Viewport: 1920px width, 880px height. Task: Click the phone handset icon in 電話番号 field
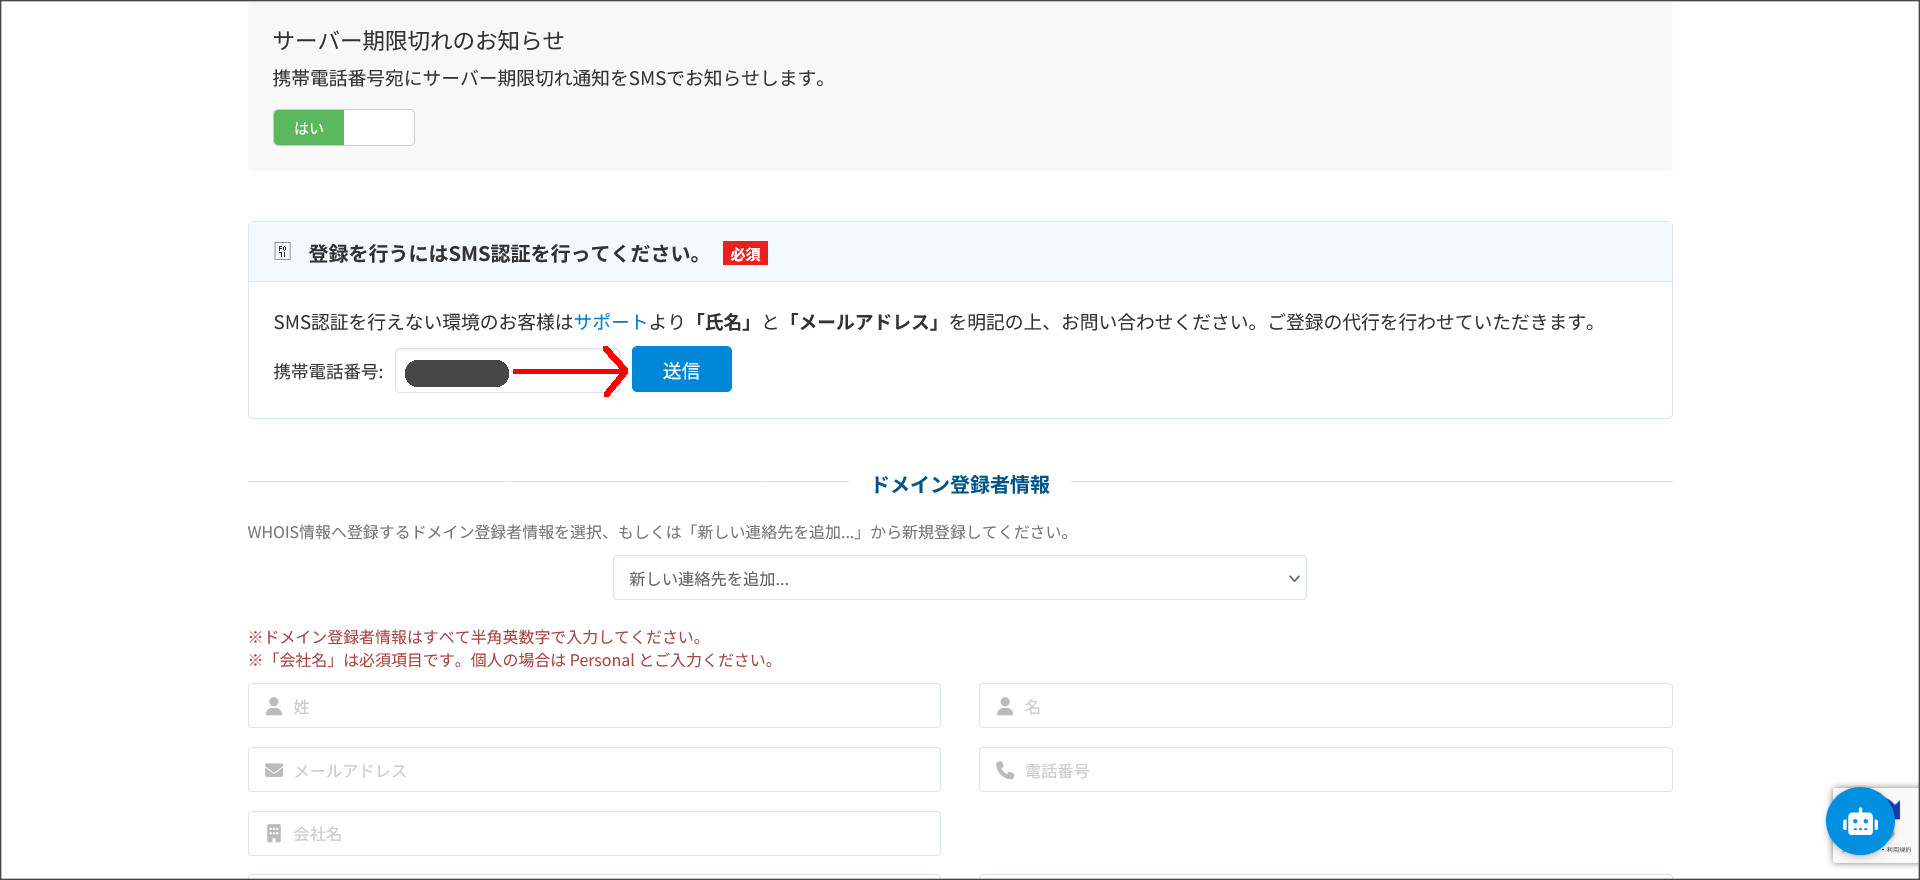click(1005, 770)
